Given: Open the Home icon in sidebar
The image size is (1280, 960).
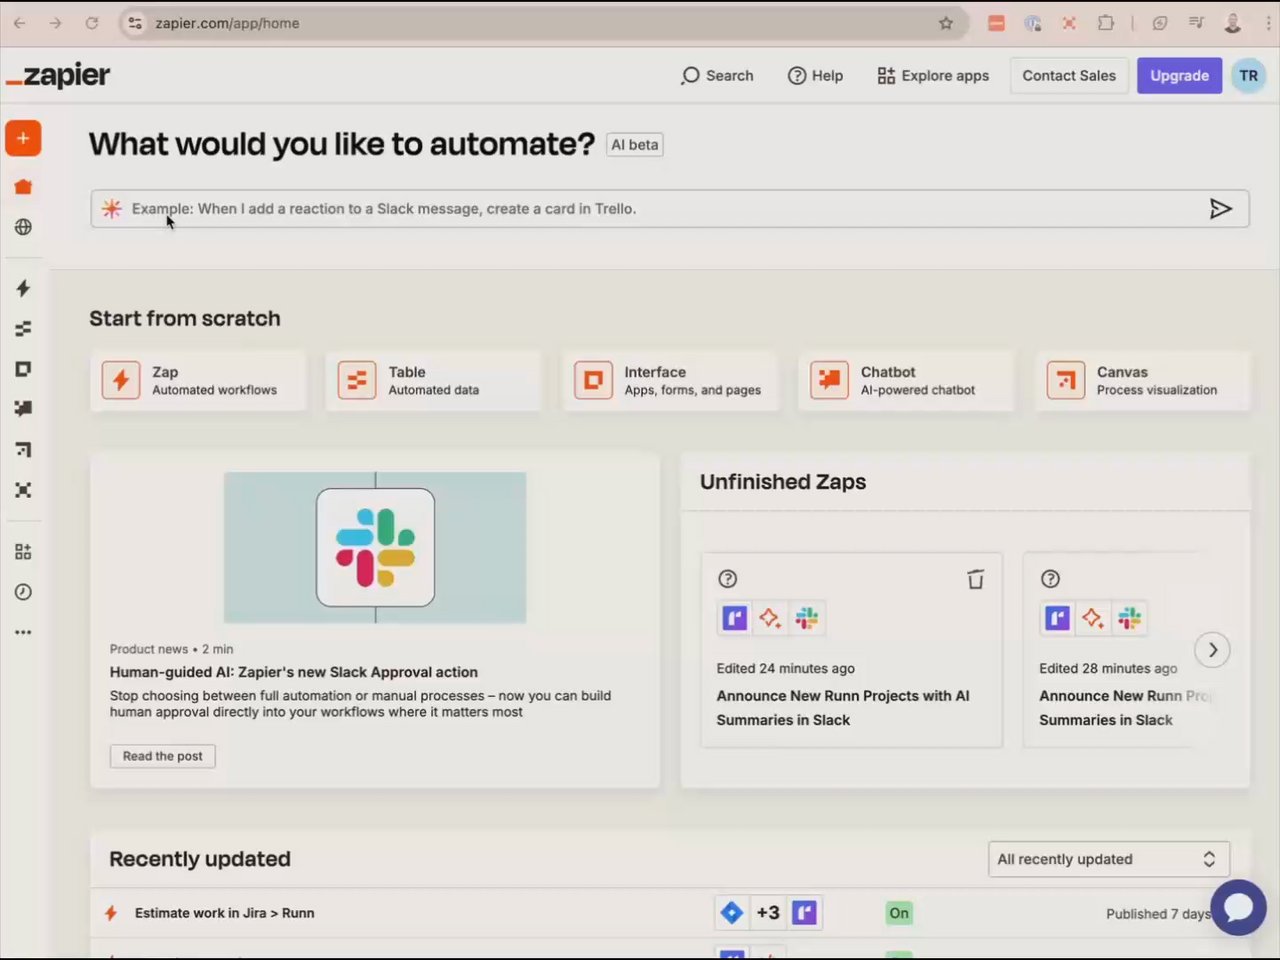Looking at the screenshot, I should tap(23, 187).
